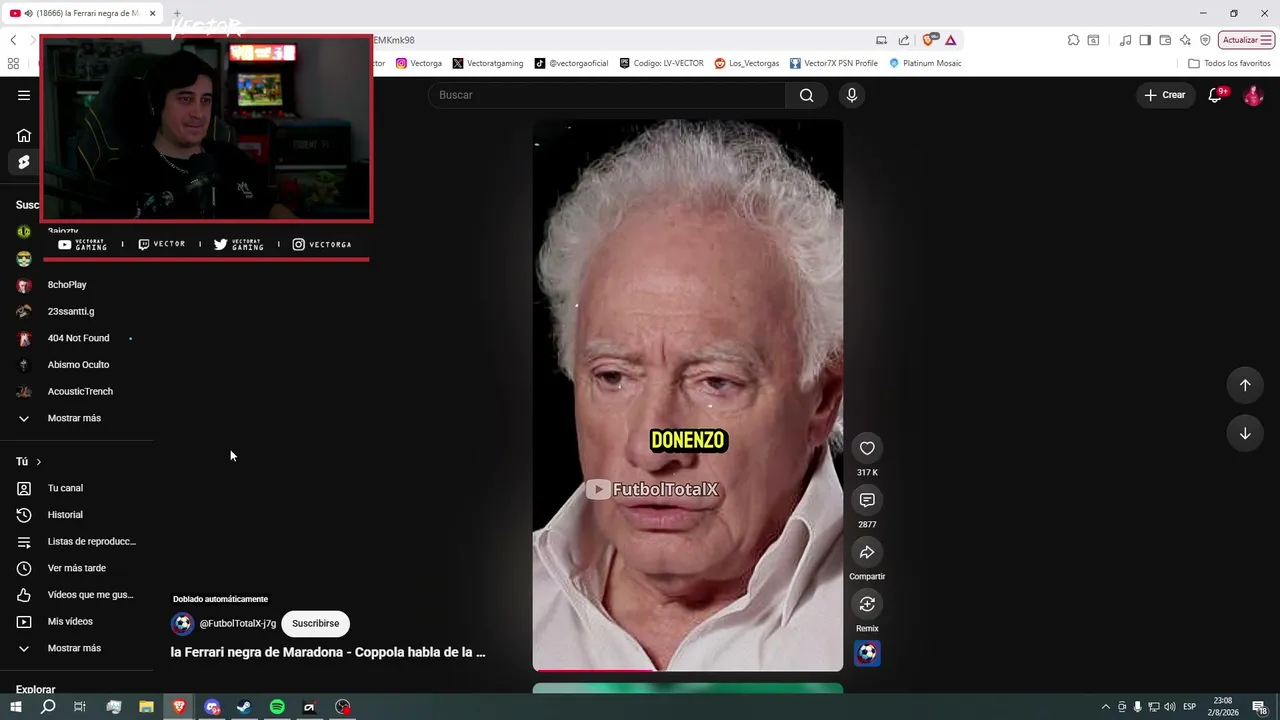Open YouTube notifications bell
The height and width of the screenshot is (720, 1280).
(1216, 95)
